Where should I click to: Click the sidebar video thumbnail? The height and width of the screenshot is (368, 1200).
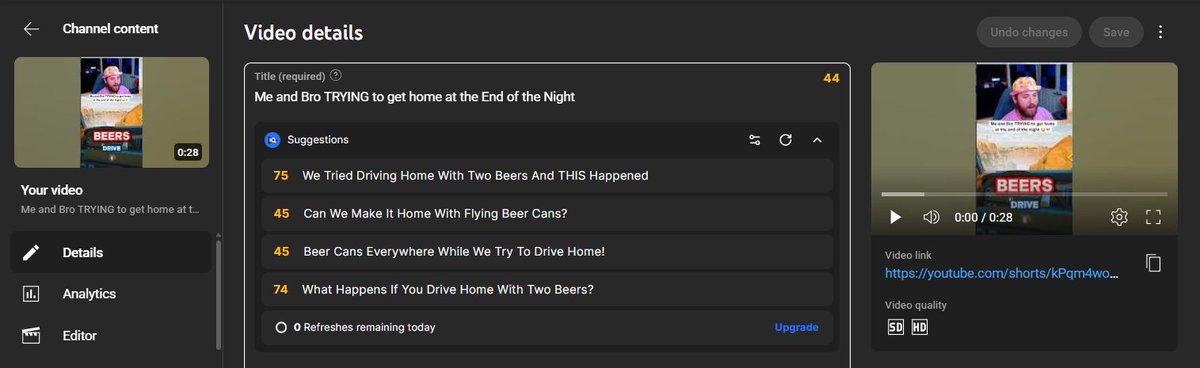(111, 112)
